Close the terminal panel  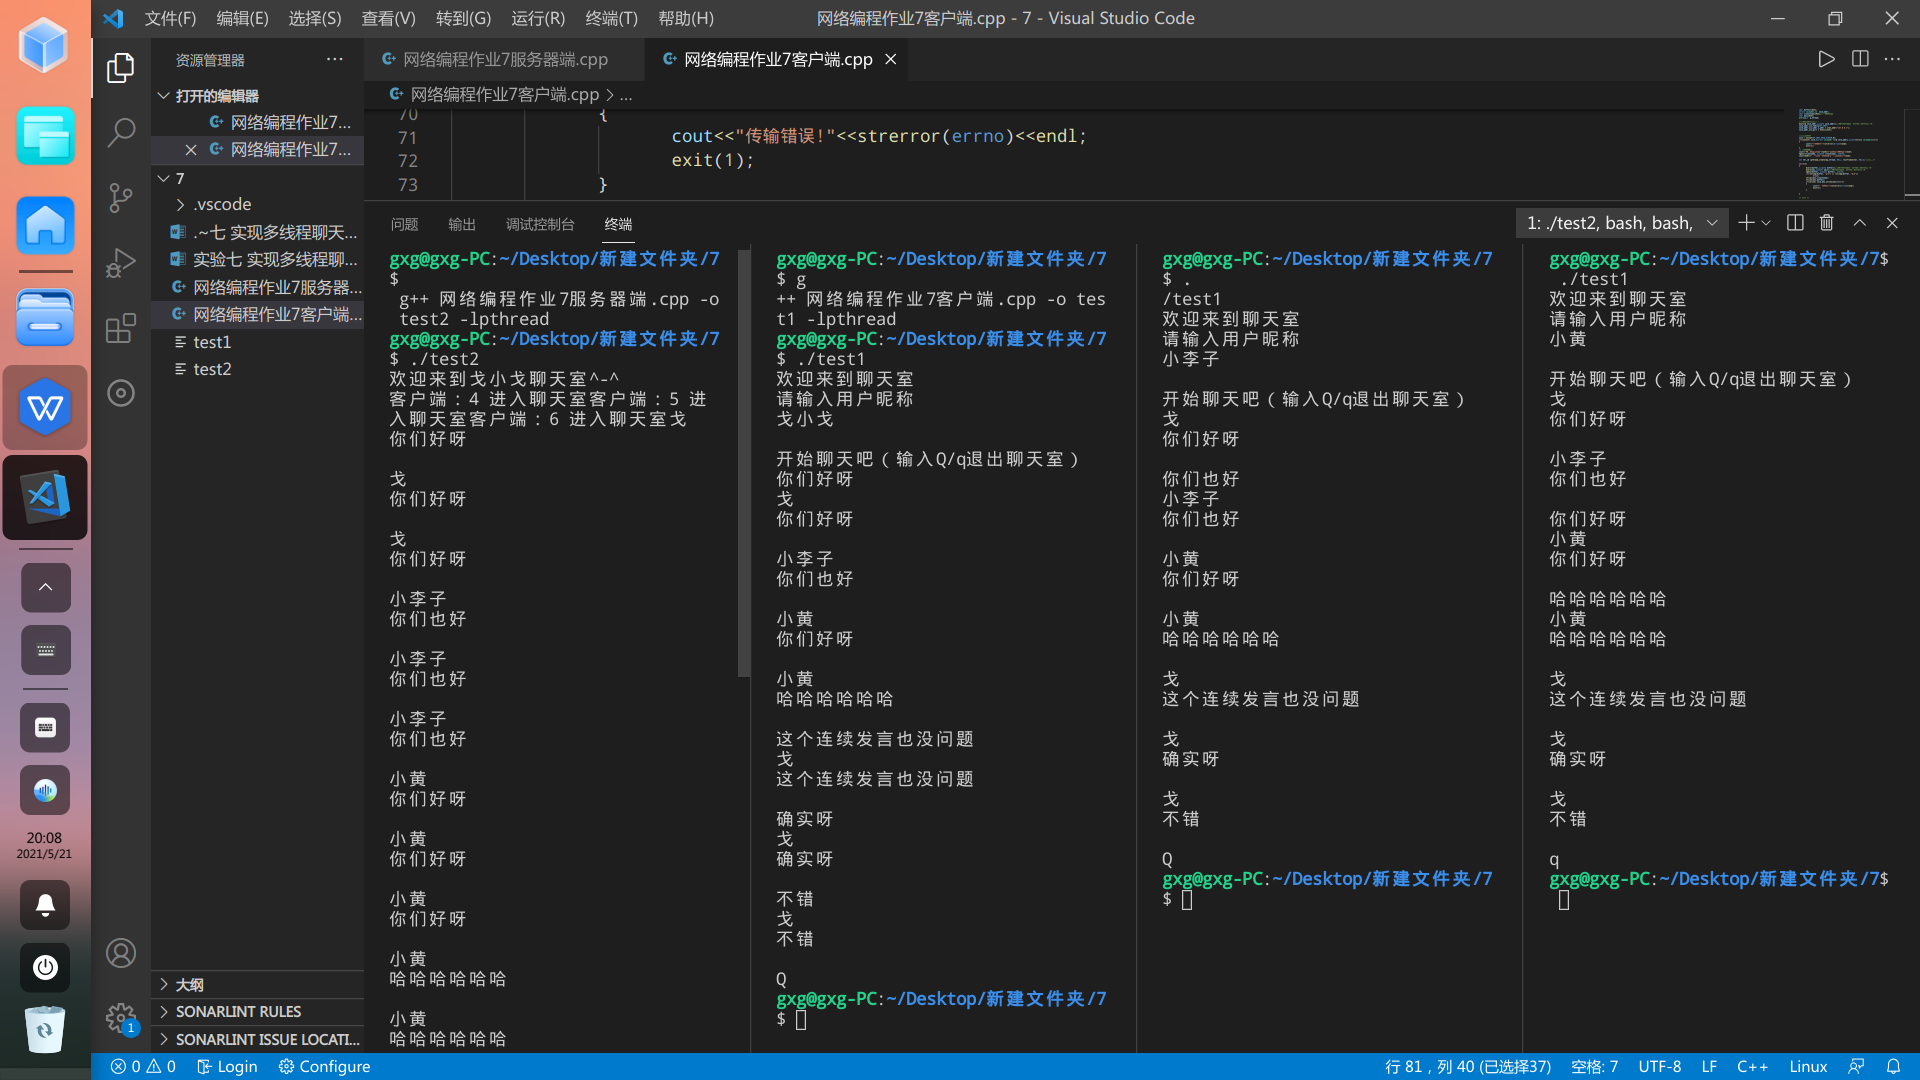[x=1892, y=223]
